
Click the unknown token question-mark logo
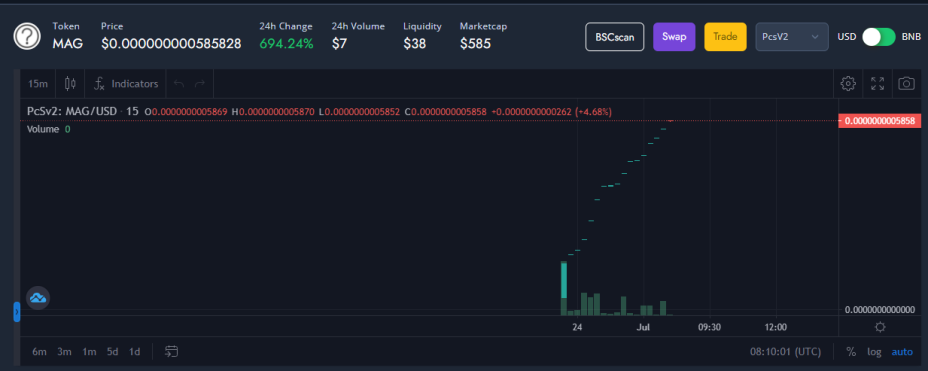click(27, 36)
